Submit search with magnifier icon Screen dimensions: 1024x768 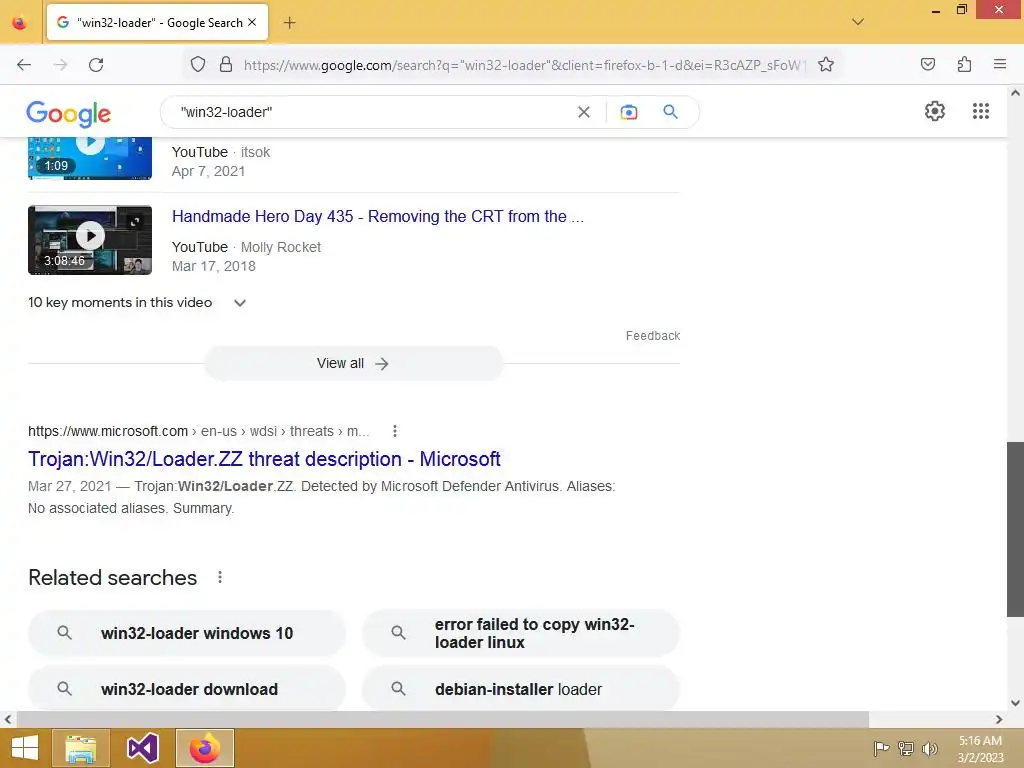pyautogui.click(x=670, y=112)
